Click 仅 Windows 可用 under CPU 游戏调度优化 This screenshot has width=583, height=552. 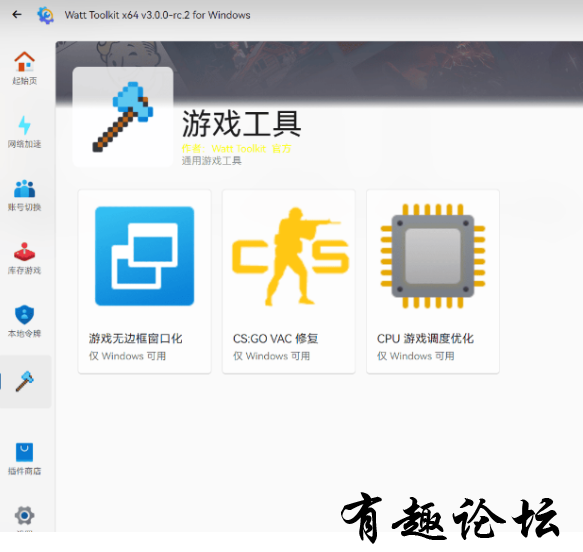point(416,356)
